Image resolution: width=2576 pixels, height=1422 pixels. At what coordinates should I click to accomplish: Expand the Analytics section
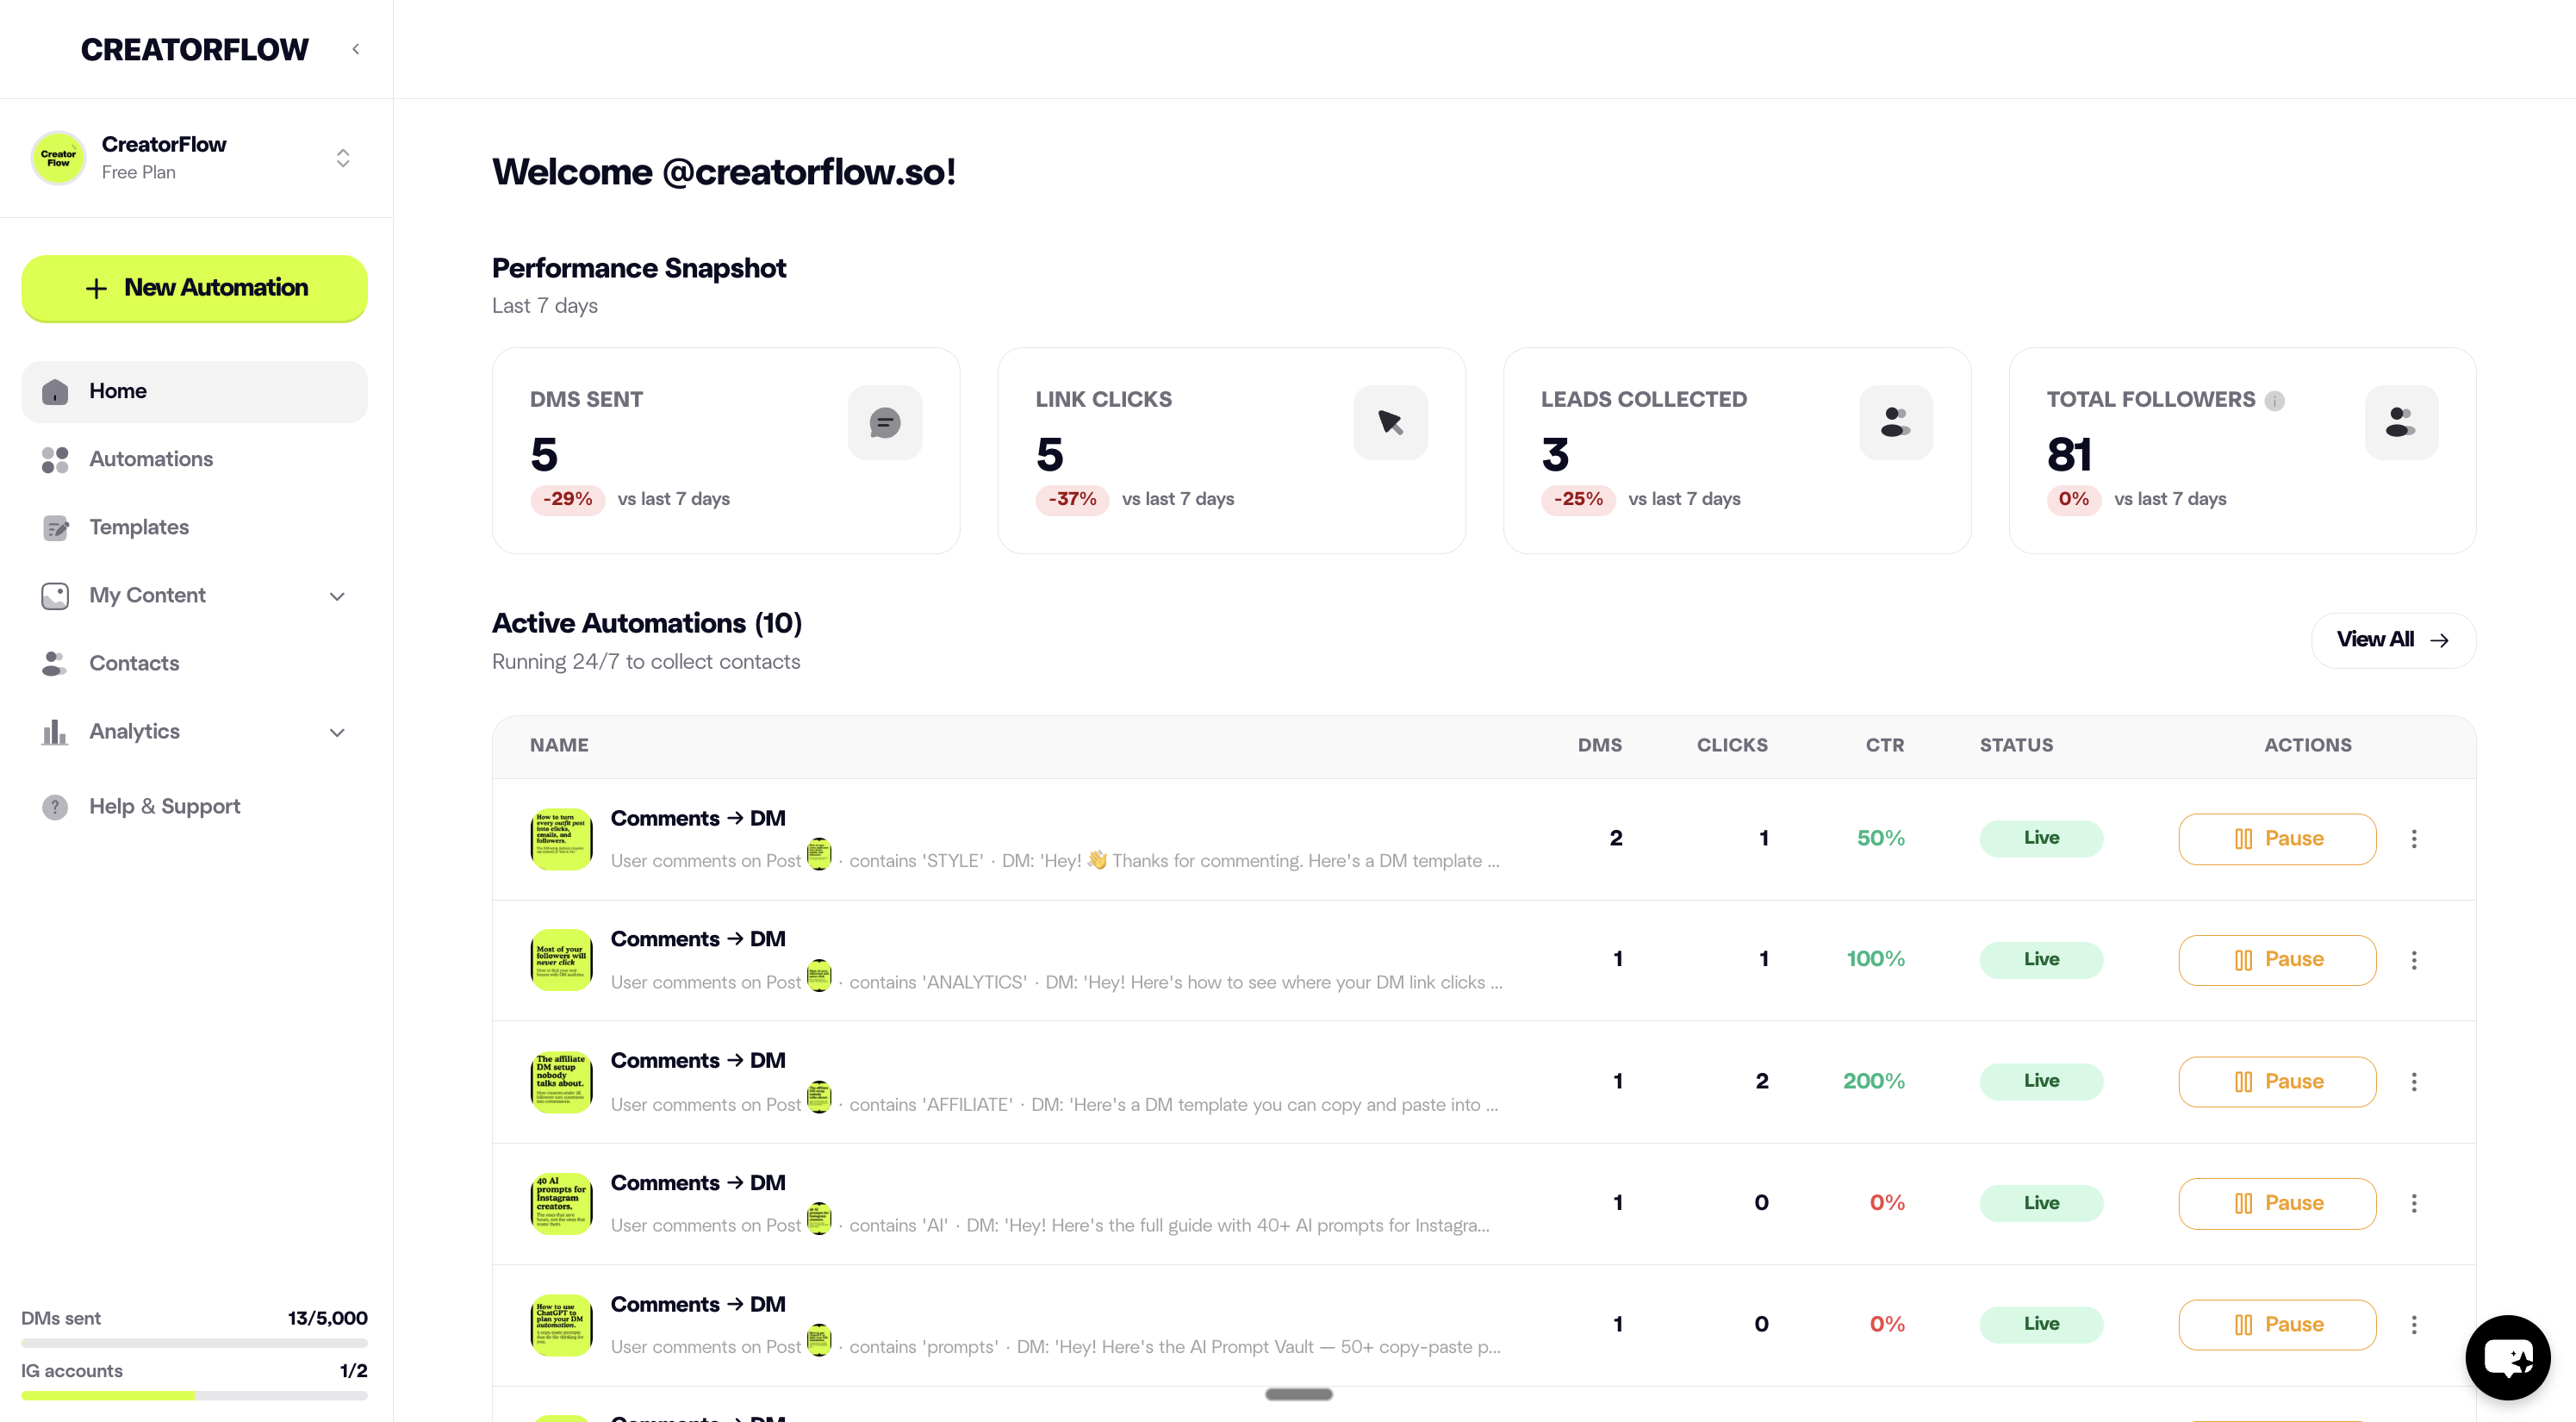point(337,733)
